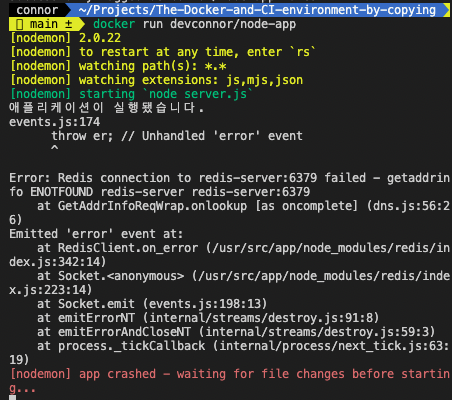The image size is (452, 400).
Task: Click the 'connor' username prompt segment
Action: pyautogui.click(x=37, y=10)
